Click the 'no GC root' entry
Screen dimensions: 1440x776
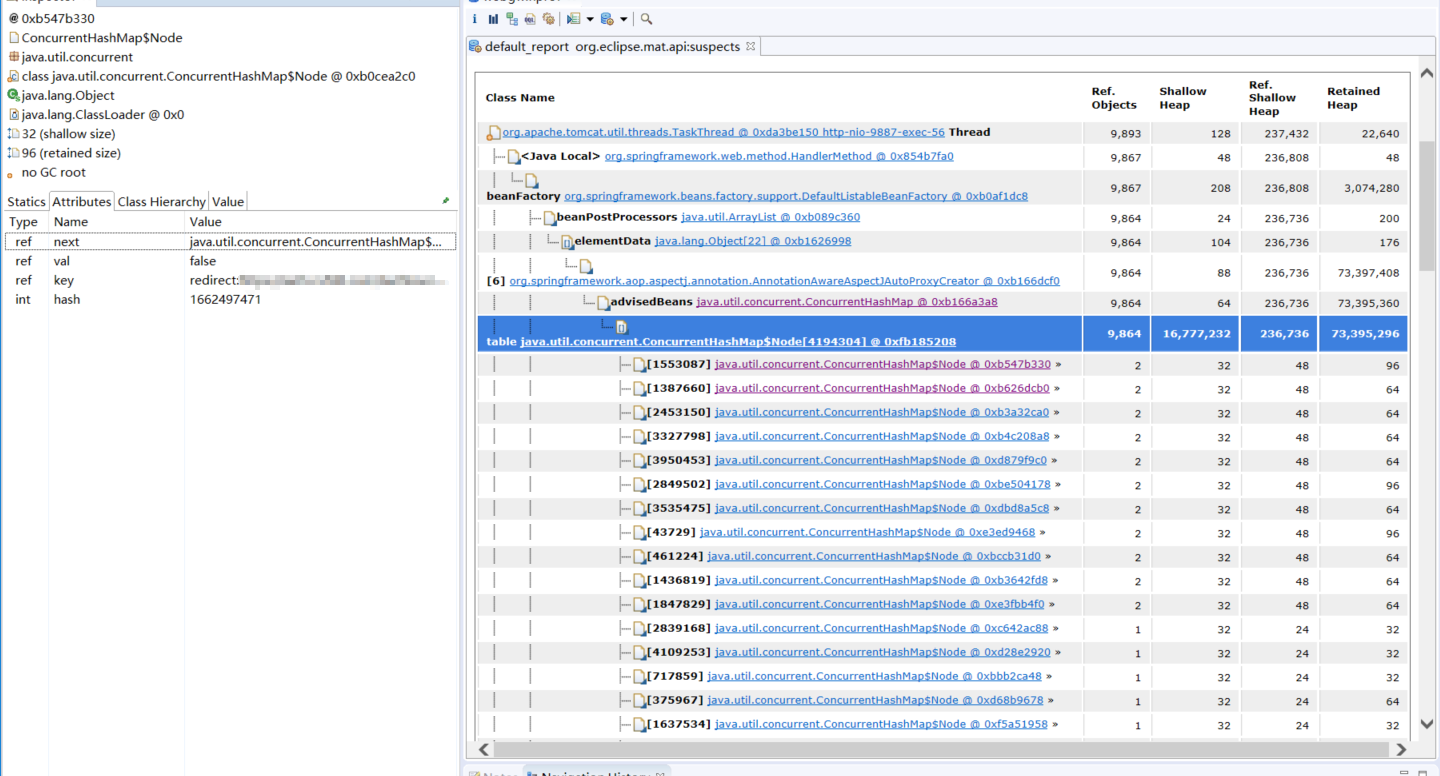pyautogui.click(x=53, y=172)
